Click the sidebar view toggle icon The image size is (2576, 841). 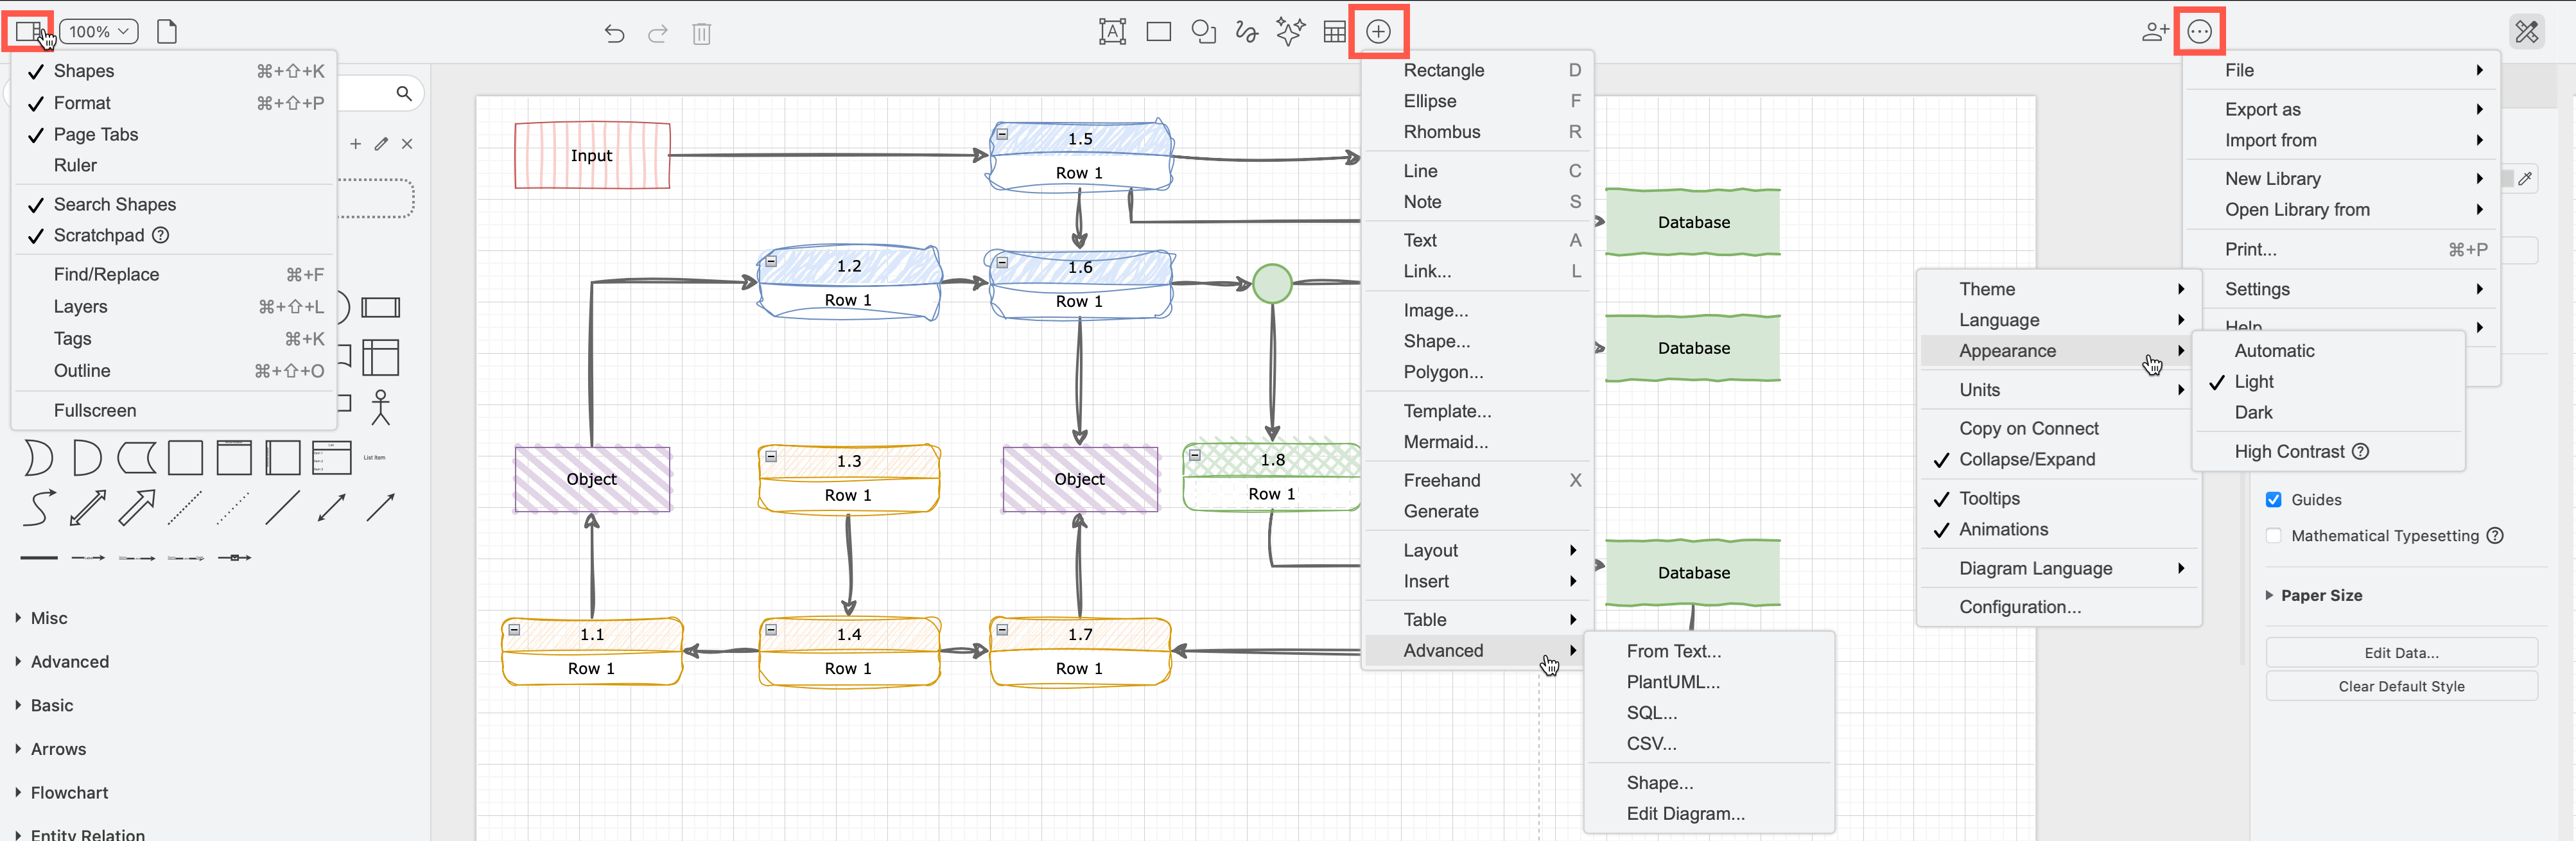tap(28, 31)
